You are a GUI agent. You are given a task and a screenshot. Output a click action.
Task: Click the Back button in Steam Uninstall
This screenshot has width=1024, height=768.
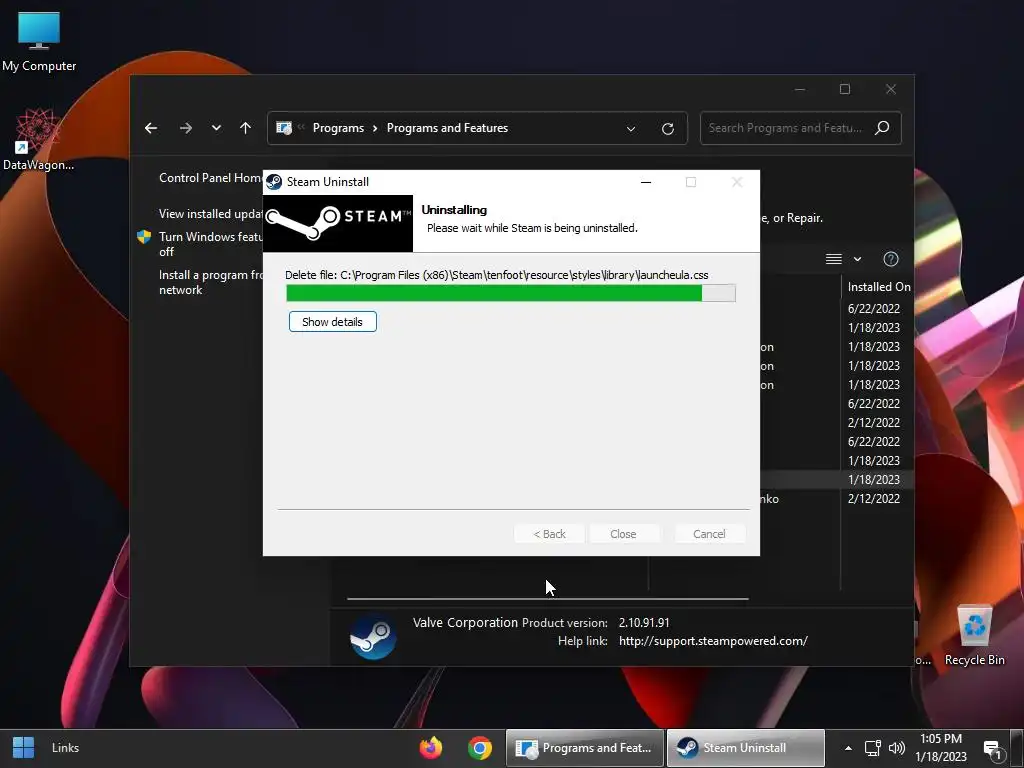click(x=549, y=534)
